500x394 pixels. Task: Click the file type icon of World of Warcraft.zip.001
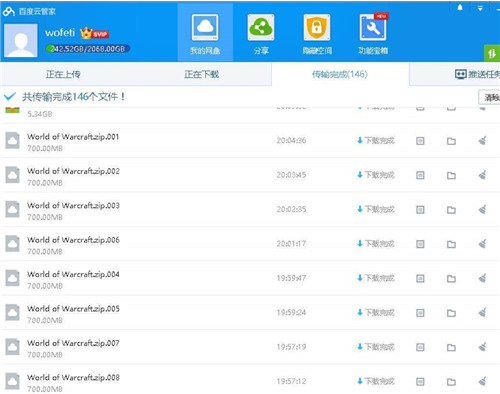point(12,140)
